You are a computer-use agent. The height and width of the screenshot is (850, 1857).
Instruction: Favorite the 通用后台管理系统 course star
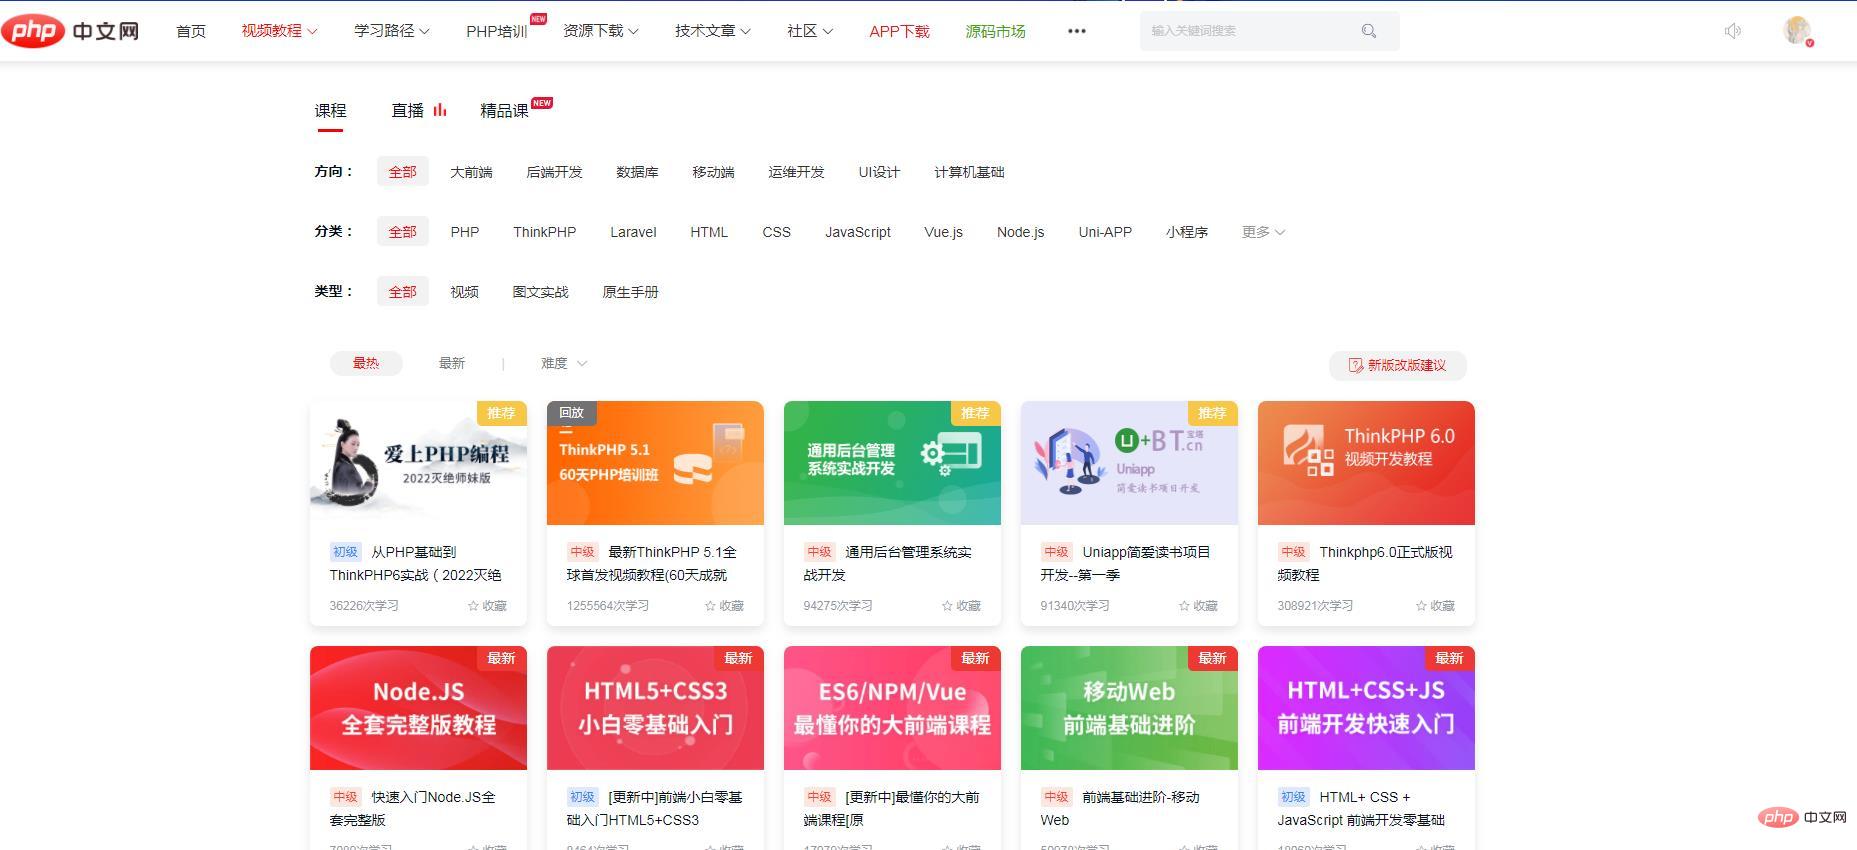pos(948,606)
